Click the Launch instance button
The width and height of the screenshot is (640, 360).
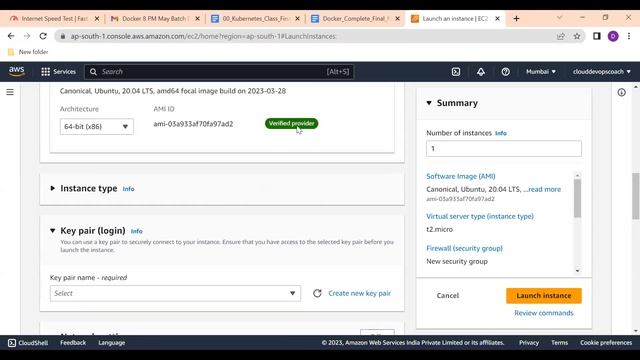click(x=544, y=296)
